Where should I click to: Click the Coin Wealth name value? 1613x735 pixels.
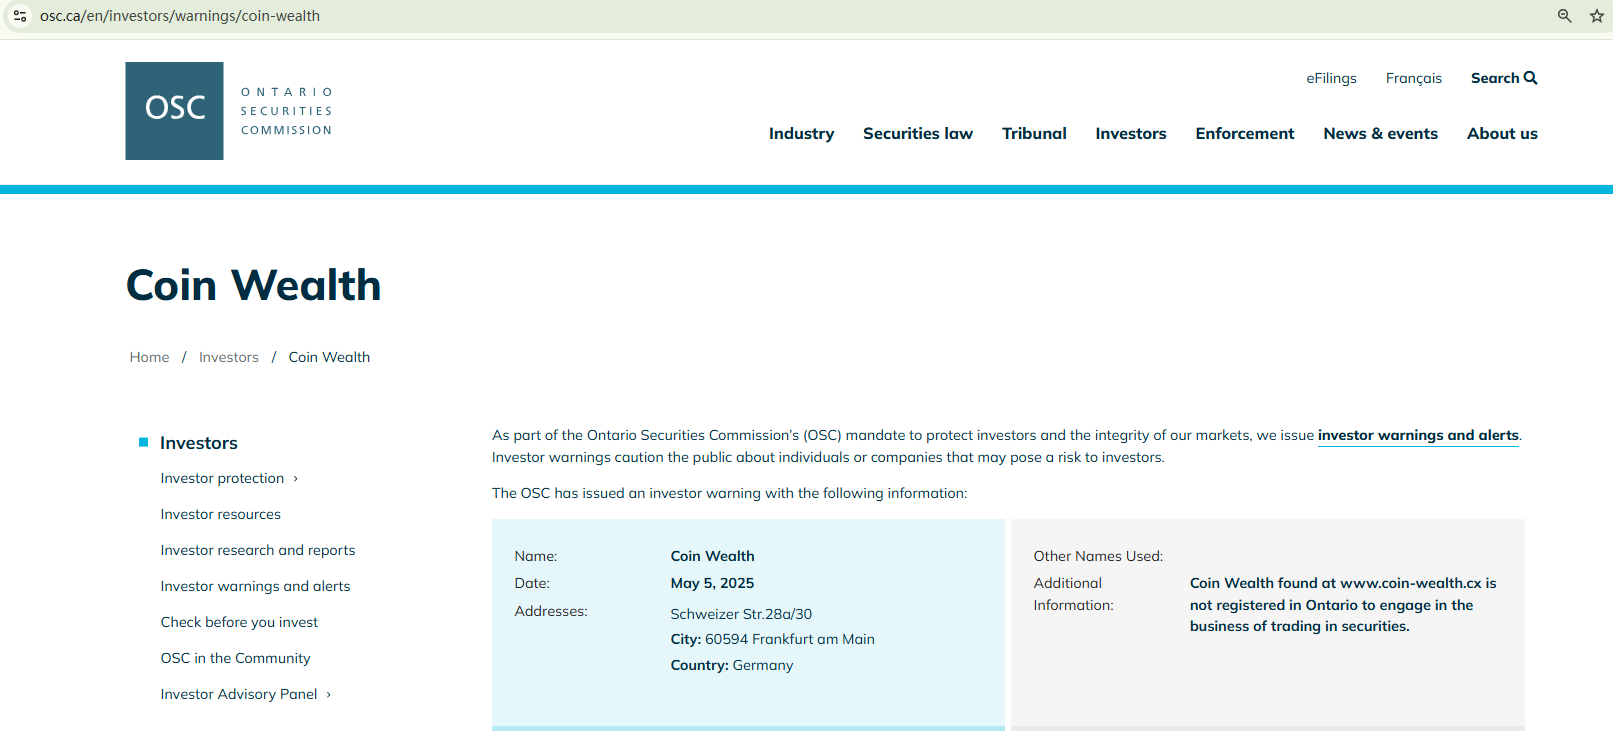713,557
